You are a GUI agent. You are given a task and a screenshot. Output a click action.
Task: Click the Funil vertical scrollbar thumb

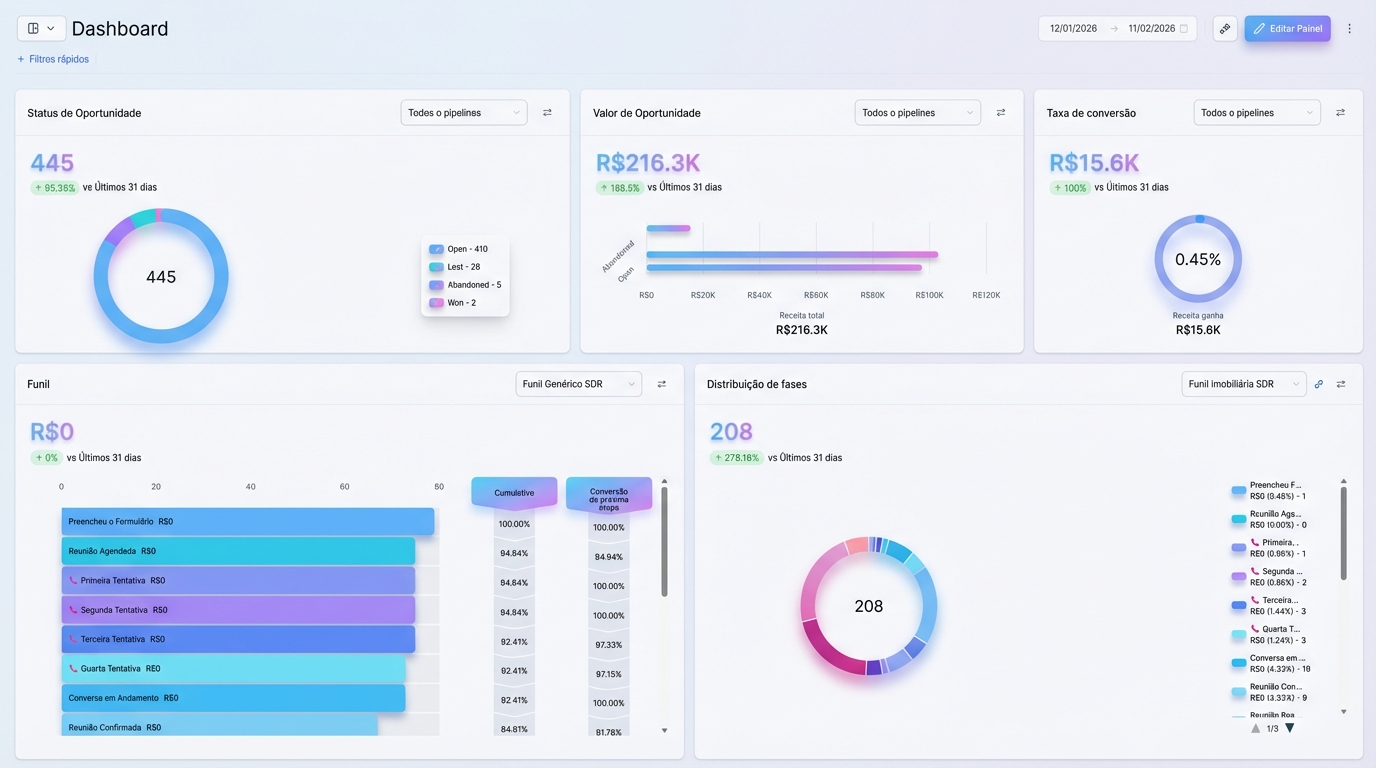tap(664, 544)
